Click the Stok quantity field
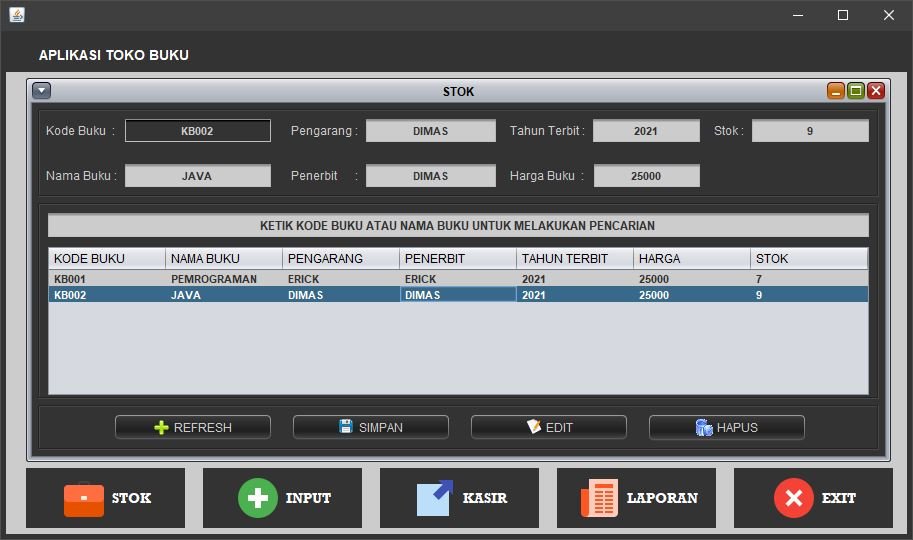The height and width of the screenshot is (540, 913). 809,131
